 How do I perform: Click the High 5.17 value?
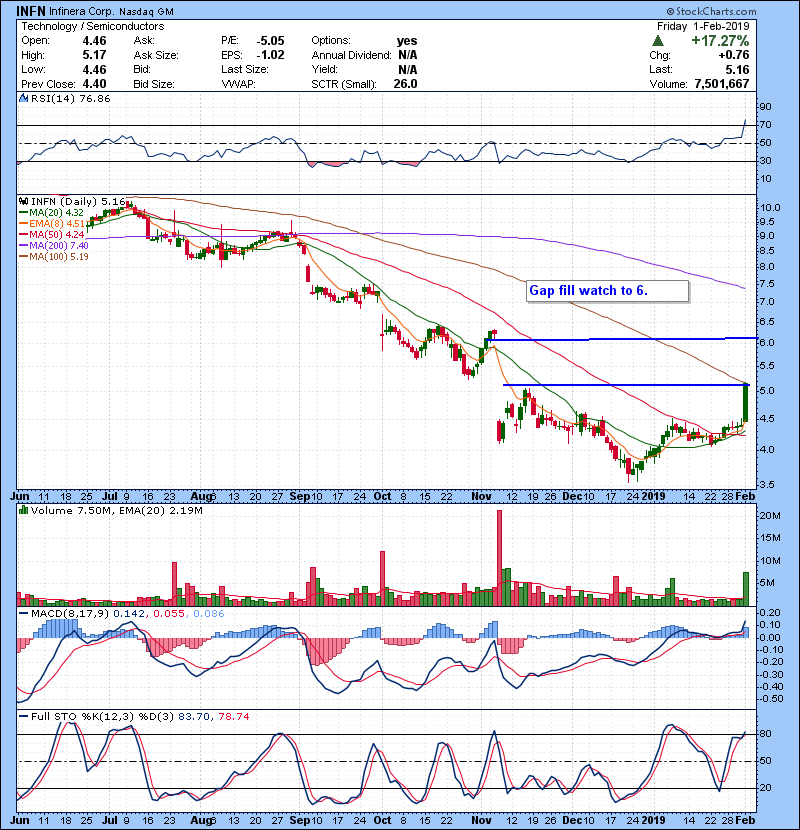pyautogui.click(x=94, y=55)
